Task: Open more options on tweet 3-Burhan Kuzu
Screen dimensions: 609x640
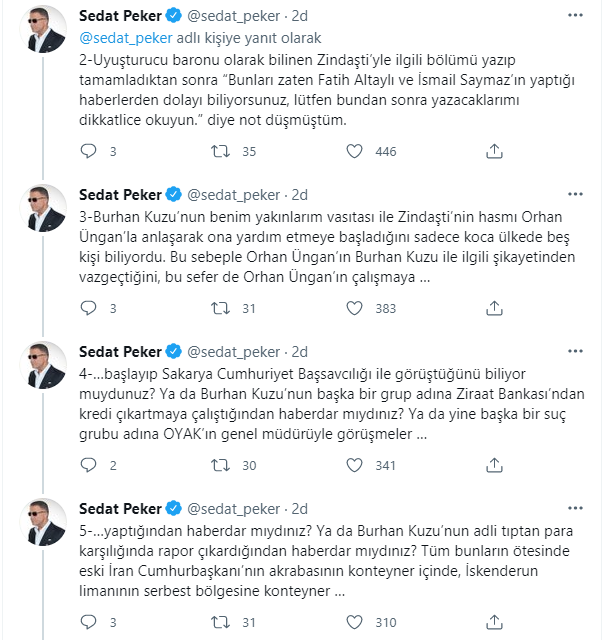Action: tap(575, 194)
